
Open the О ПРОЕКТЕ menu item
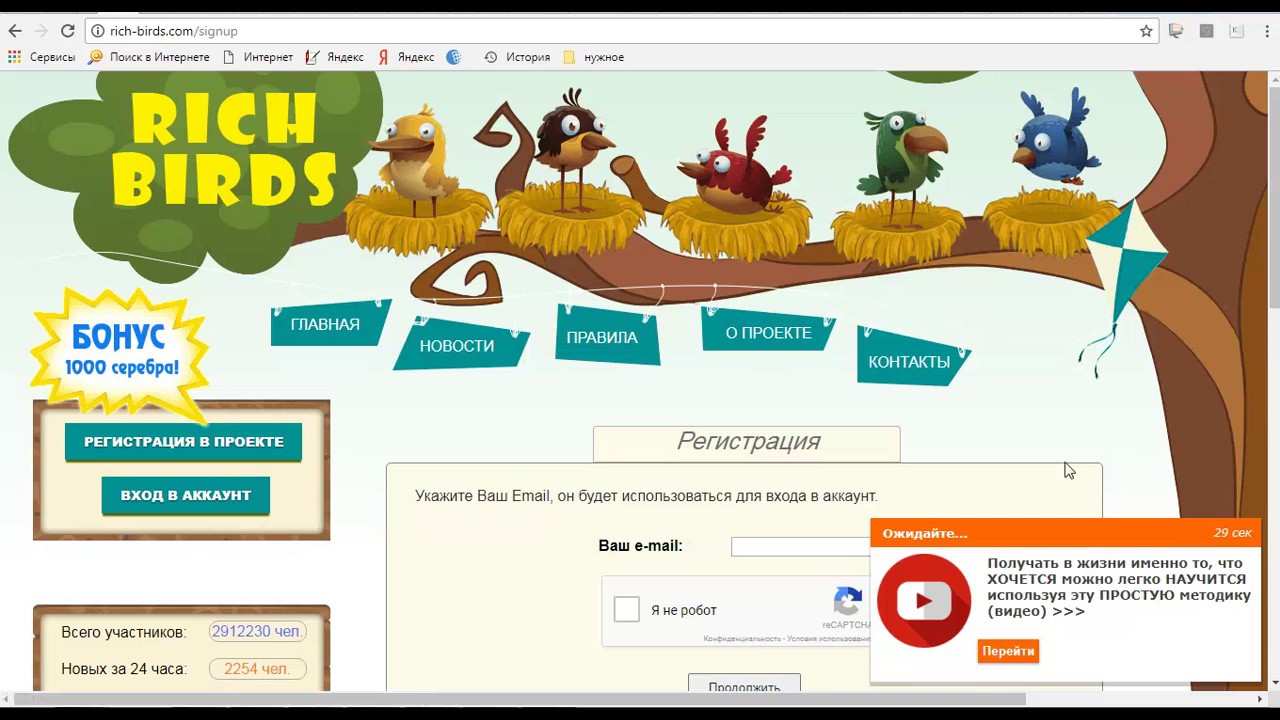(x=768, y=333)
